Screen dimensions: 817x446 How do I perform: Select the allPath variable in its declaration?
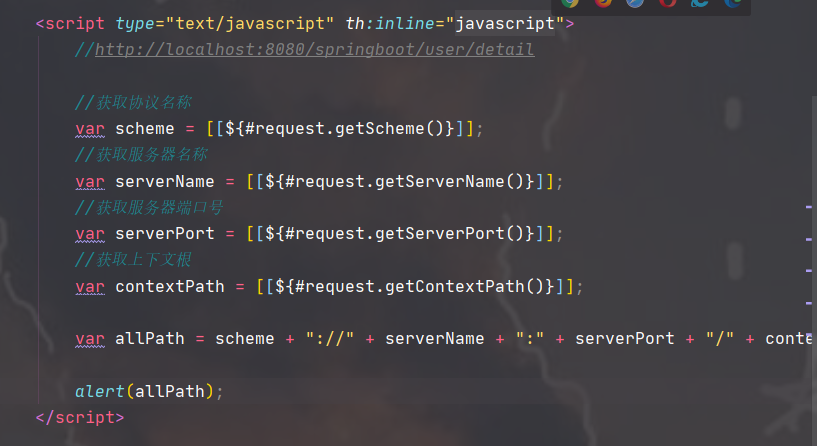tap(150, 339)
